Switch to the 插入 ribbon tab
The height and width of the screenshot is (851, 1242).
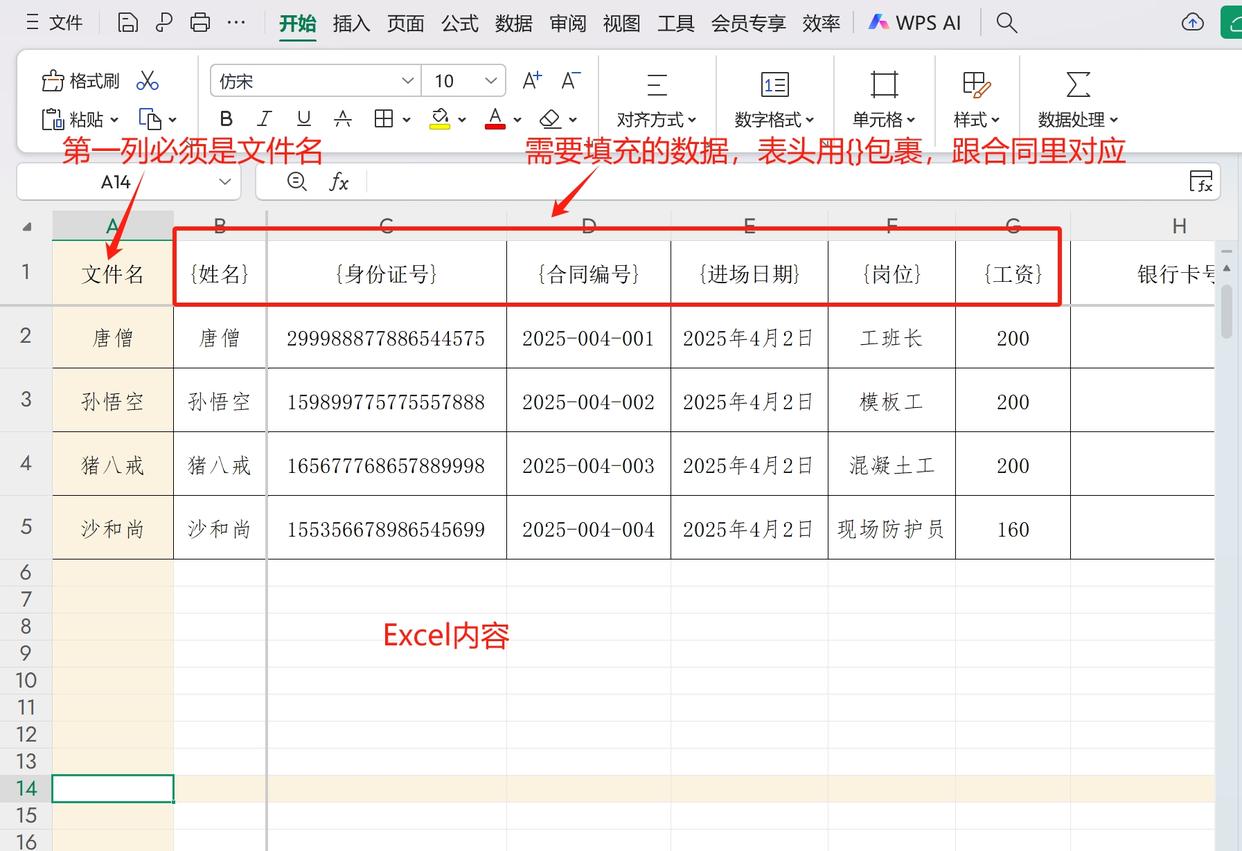[351, 23]
